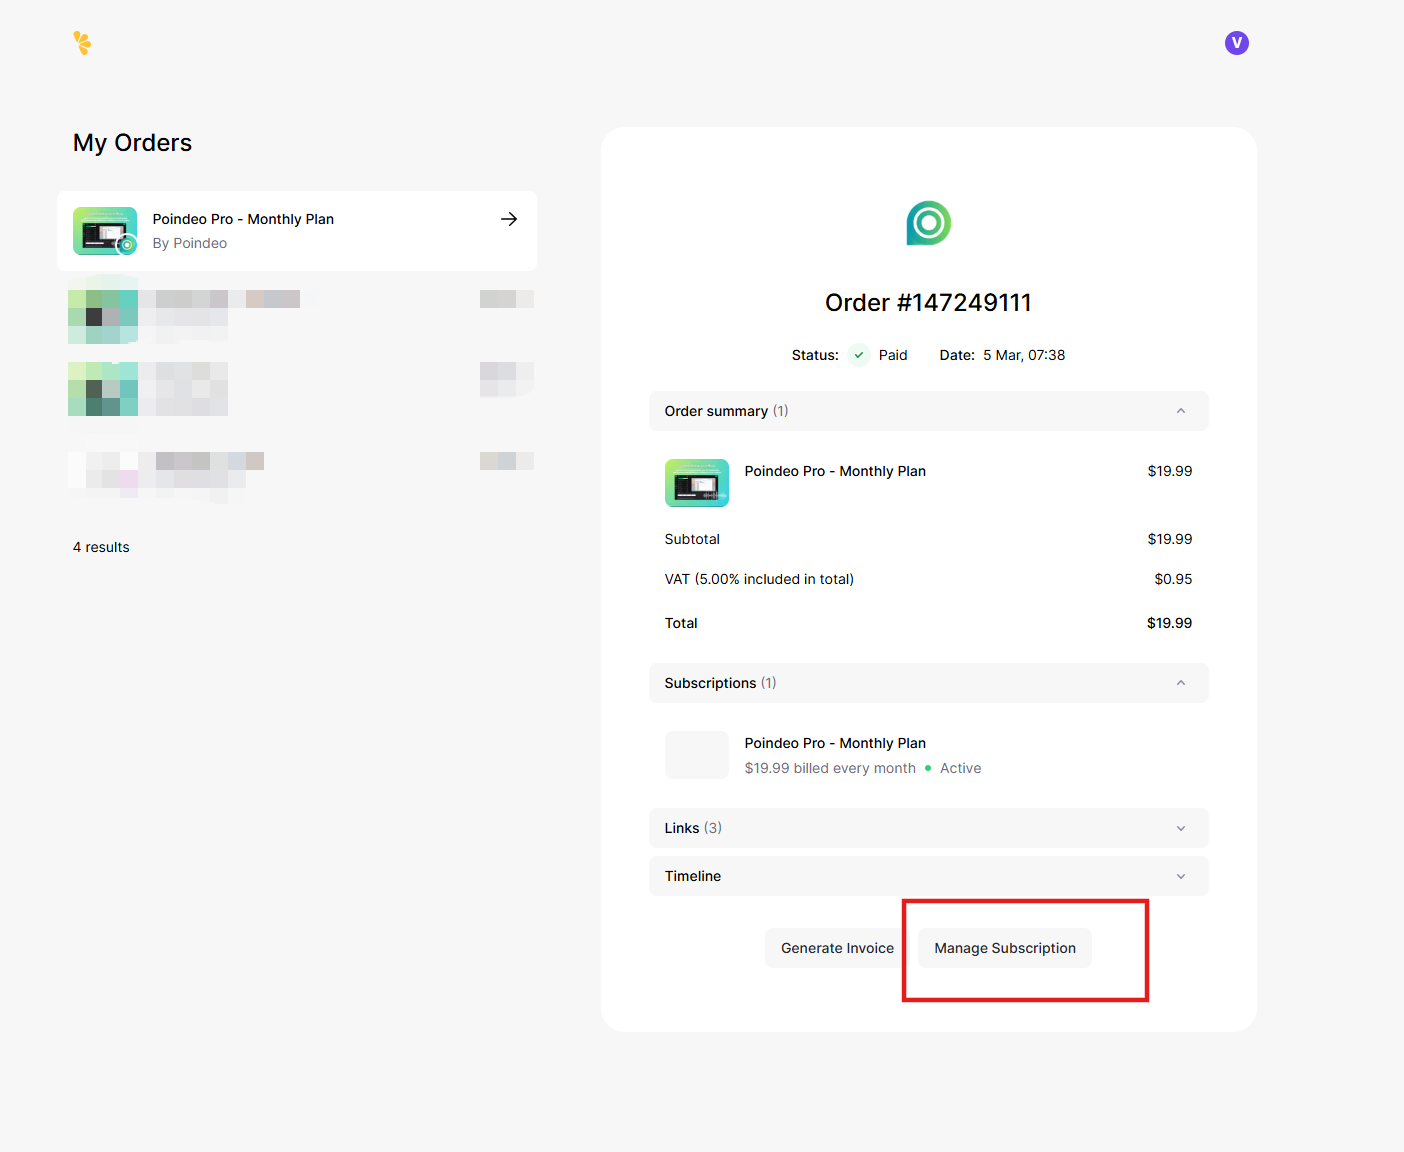Select the arrow on the Poindeo Pro order
Image resolution: width=1404 pixels, height=1152 pixels.
coord(509,218)
